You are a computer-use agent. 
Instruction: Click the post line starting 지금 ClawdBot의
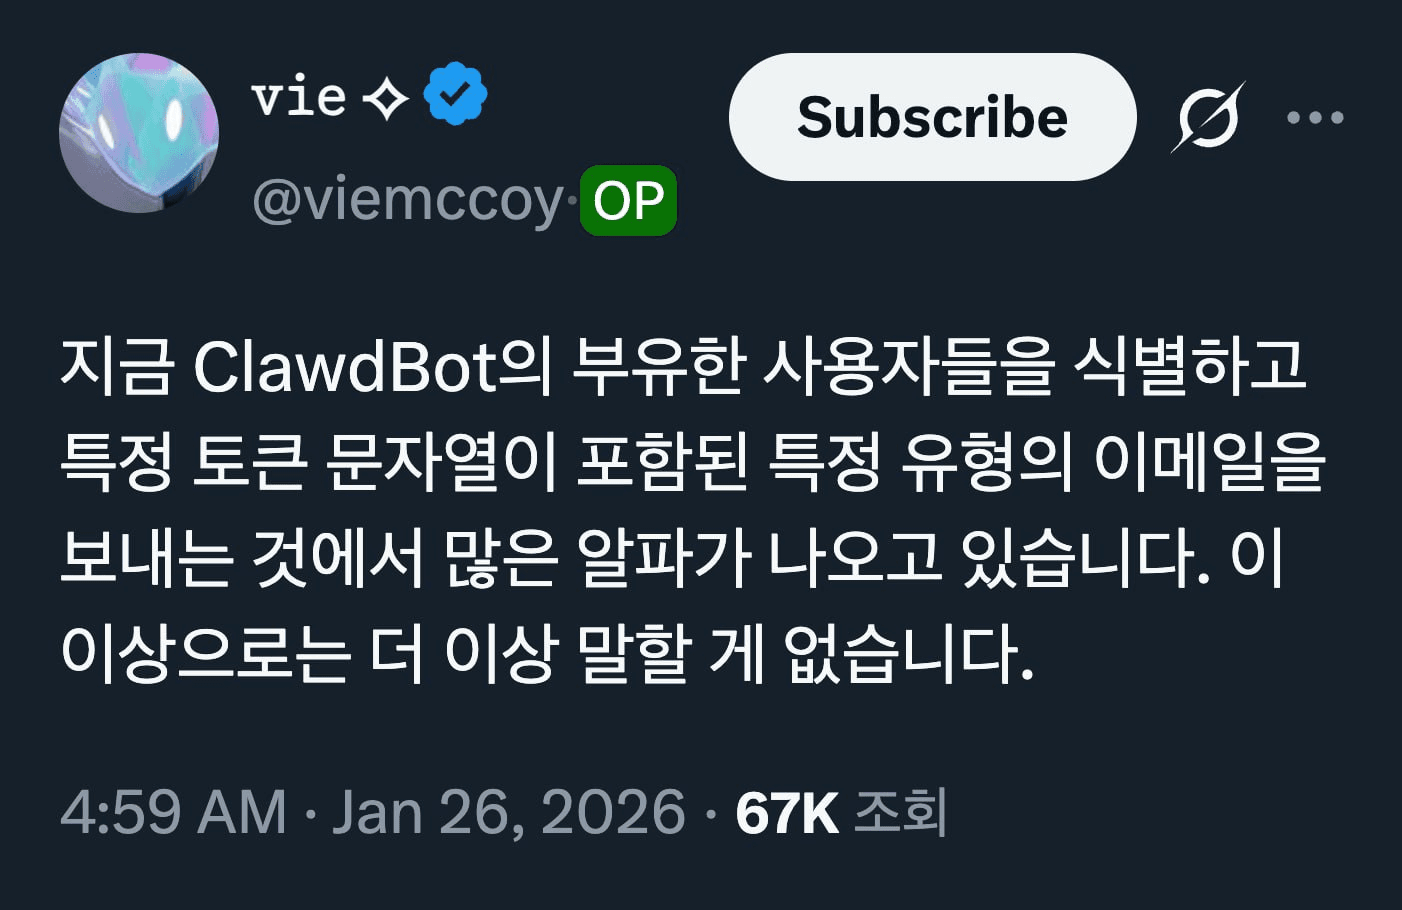[x=683, y=365]
